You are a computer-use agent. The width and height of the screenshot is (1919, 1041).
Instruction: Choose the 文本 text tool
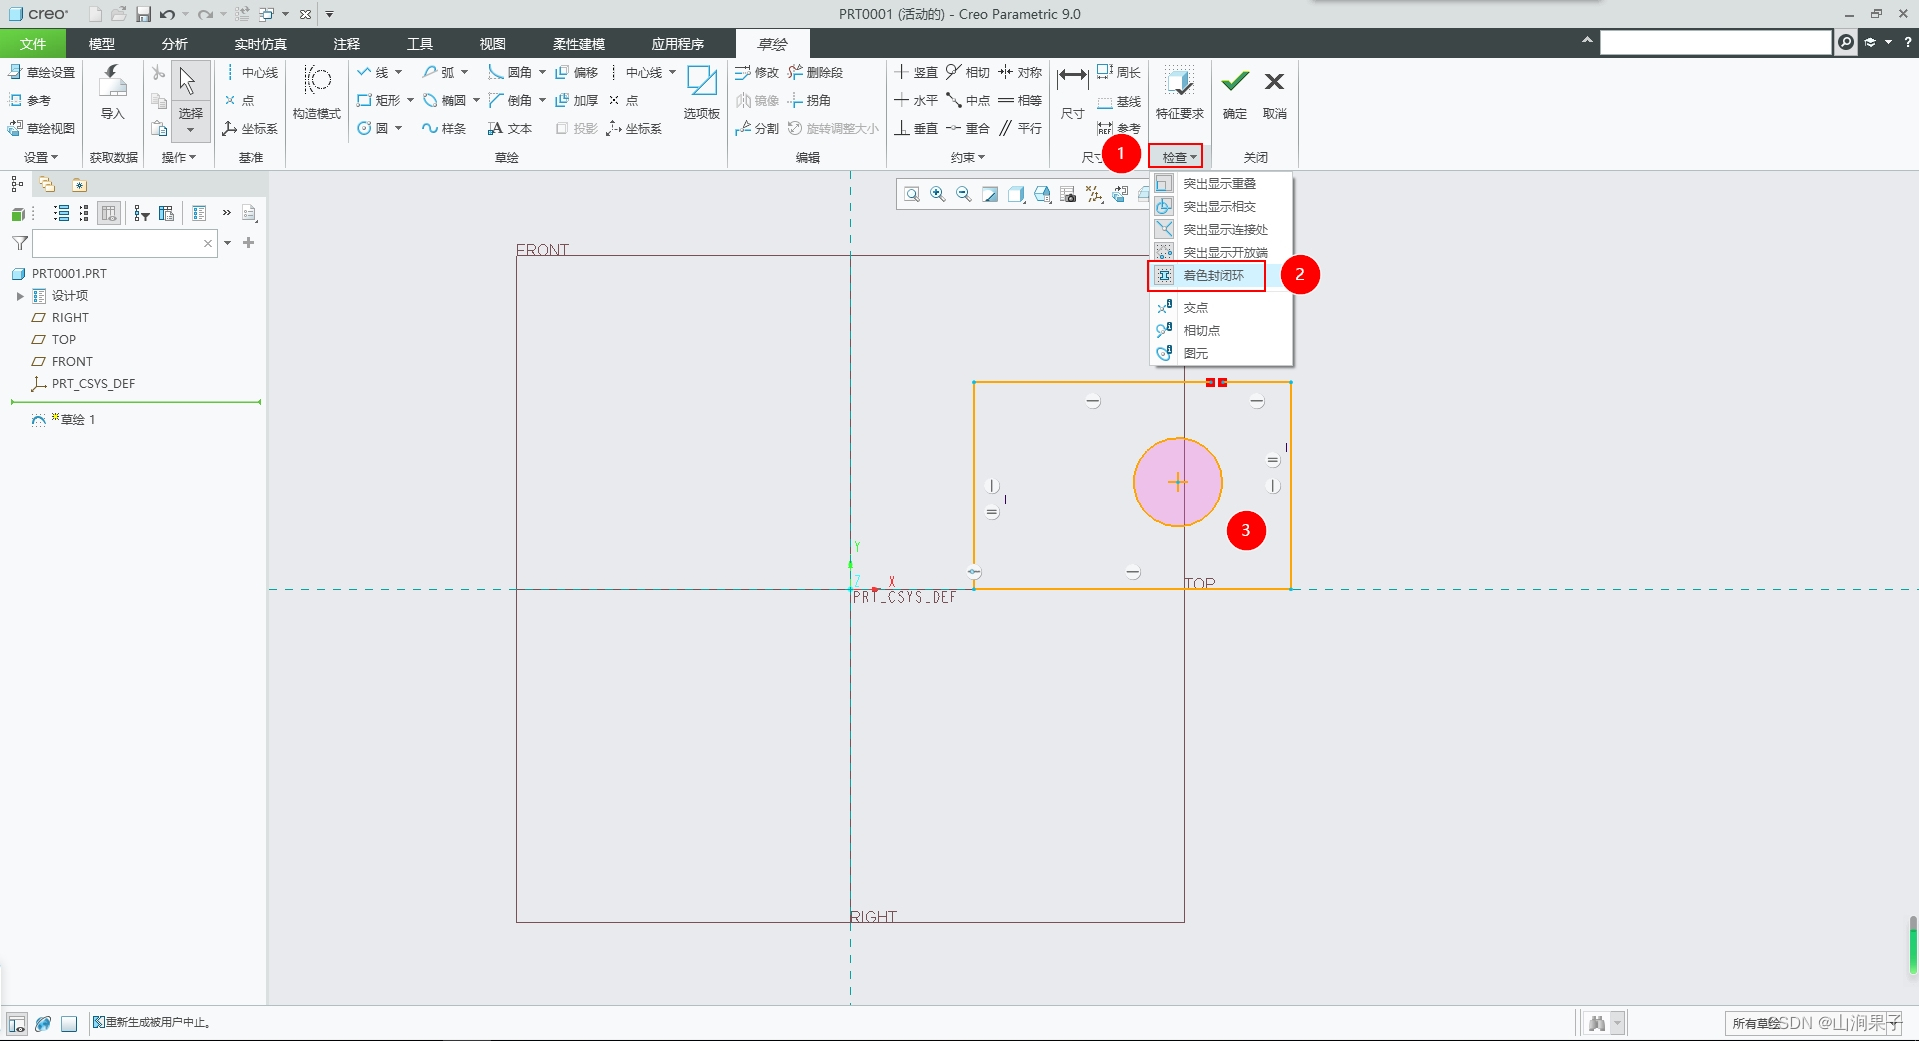[x=510, y=129]
